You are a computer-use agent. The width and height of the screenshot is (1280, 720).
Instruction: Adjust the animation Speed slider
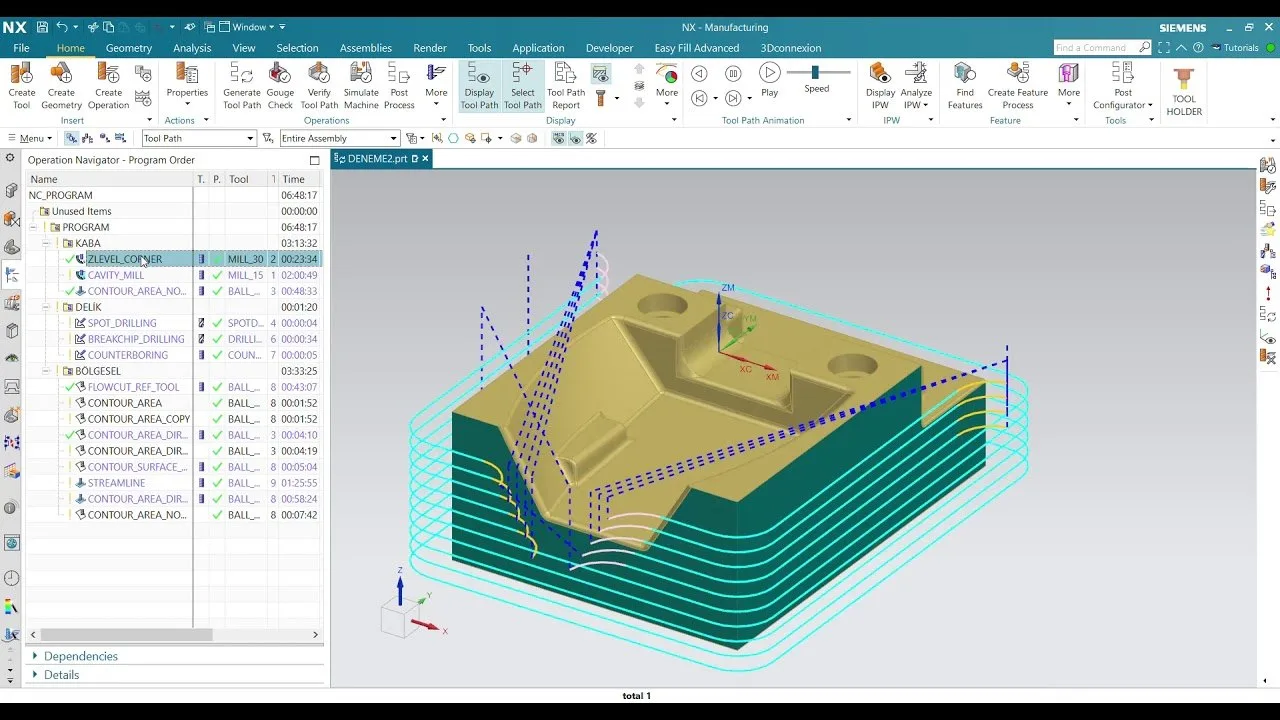[x=816, y=72]
